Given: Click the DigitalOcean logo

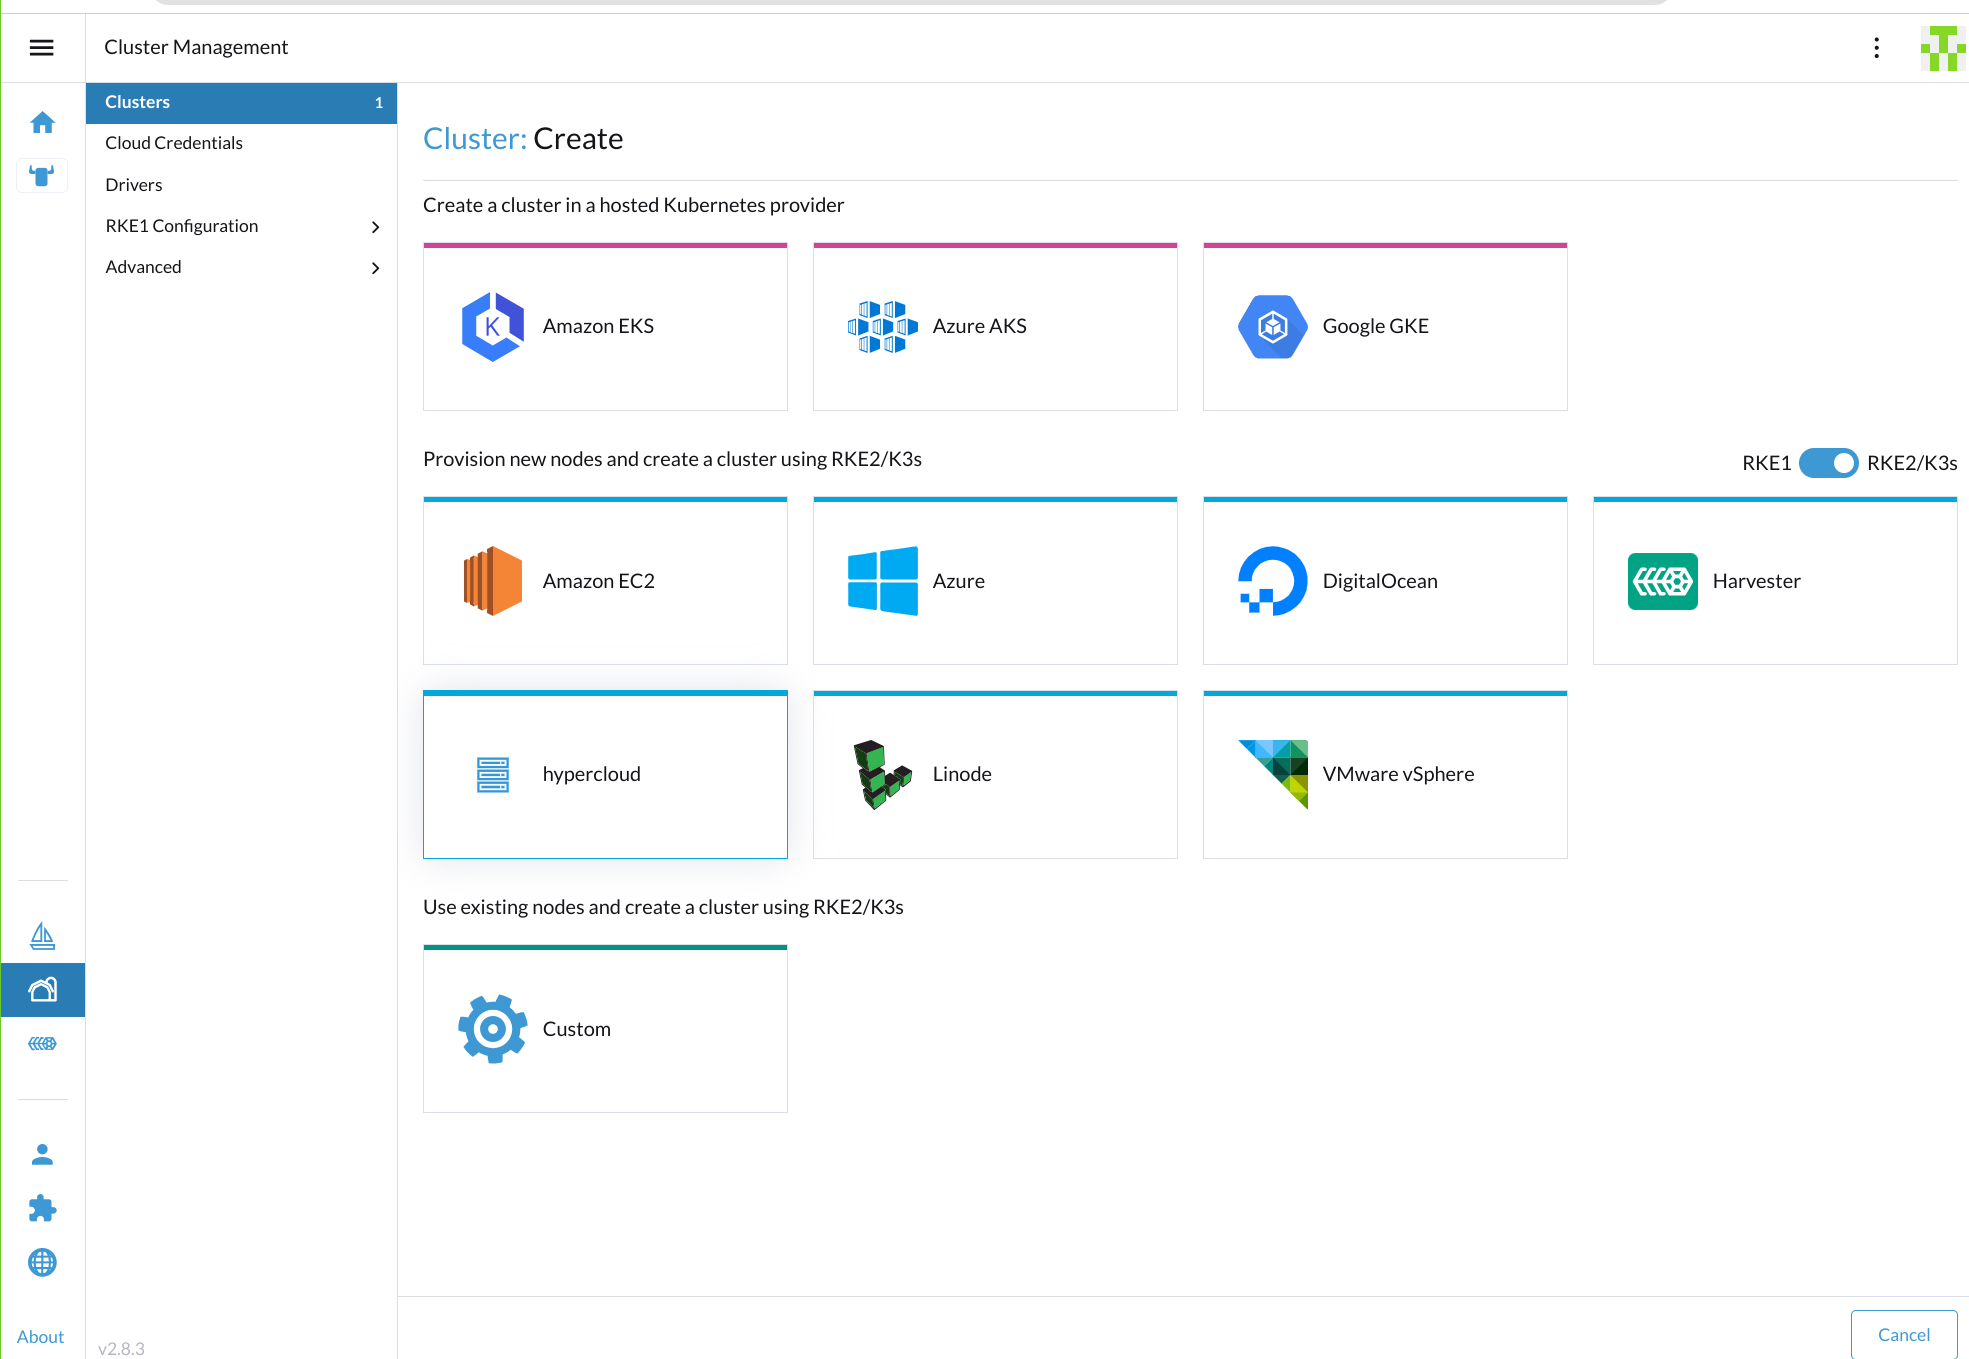Looking at the screenshot, I should (1272, 581).
